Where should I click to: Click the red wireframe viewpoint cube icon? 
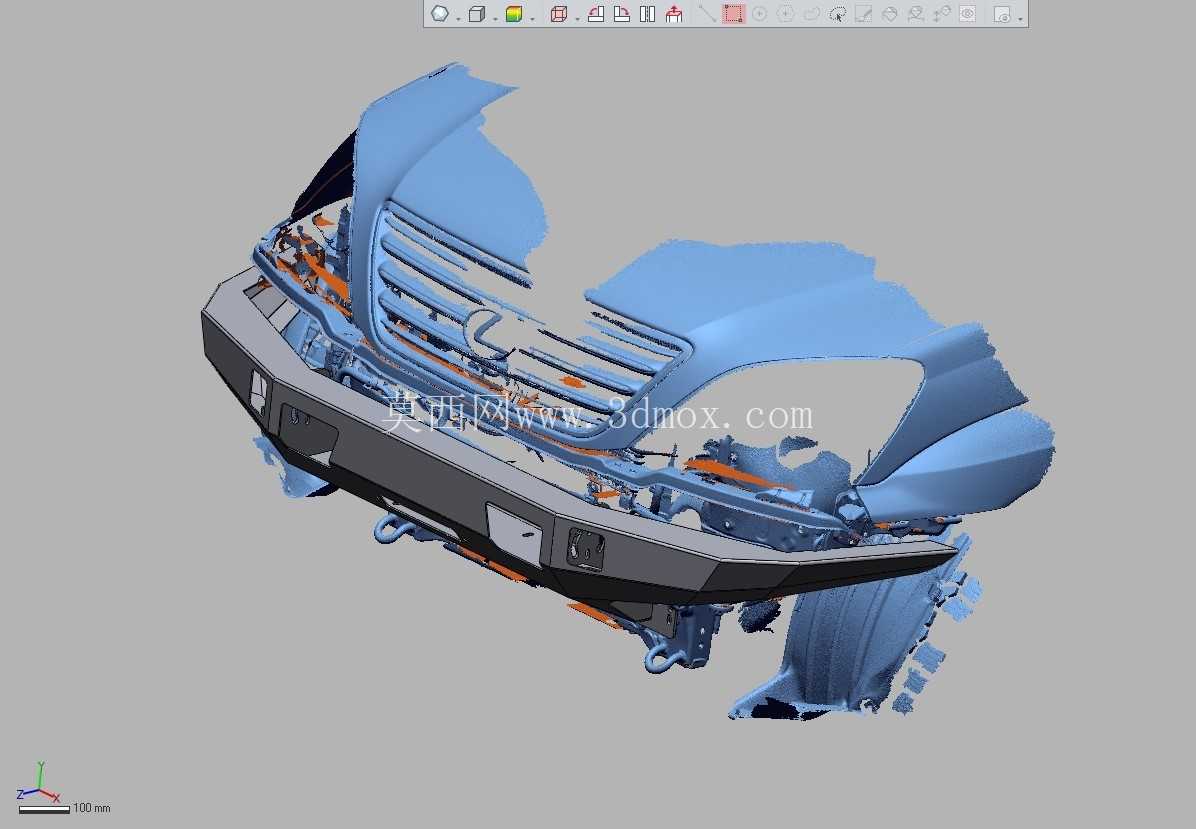pyautogui.click(x=559, y=14)
